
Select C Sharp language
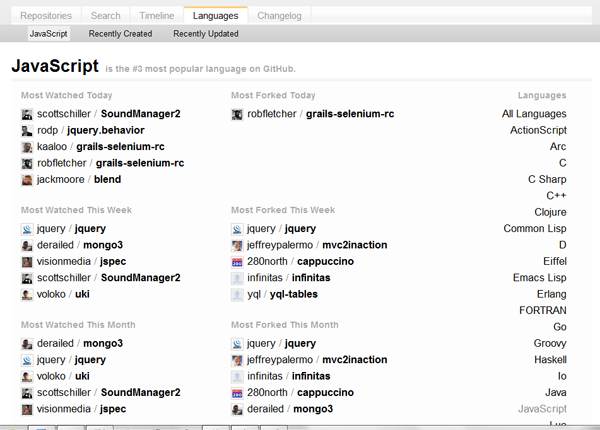click(x=547, y=179)
